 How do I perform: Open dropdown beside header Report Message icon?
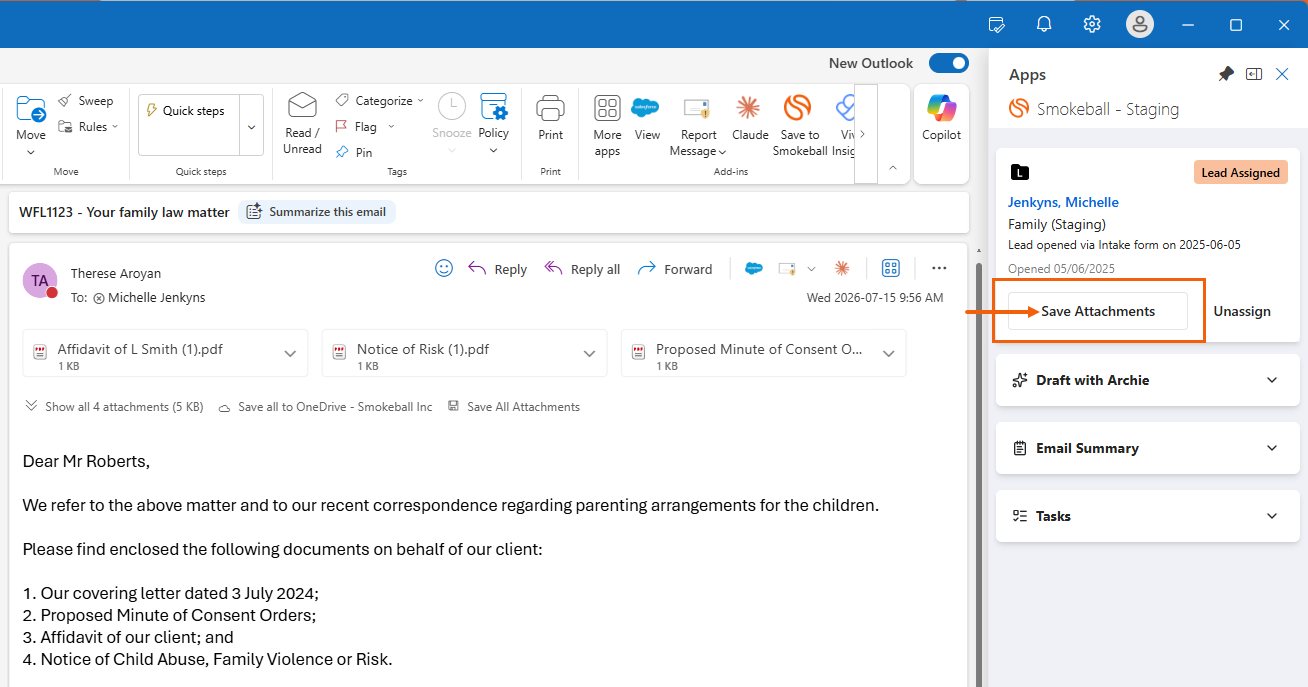[x=811, y=269]
